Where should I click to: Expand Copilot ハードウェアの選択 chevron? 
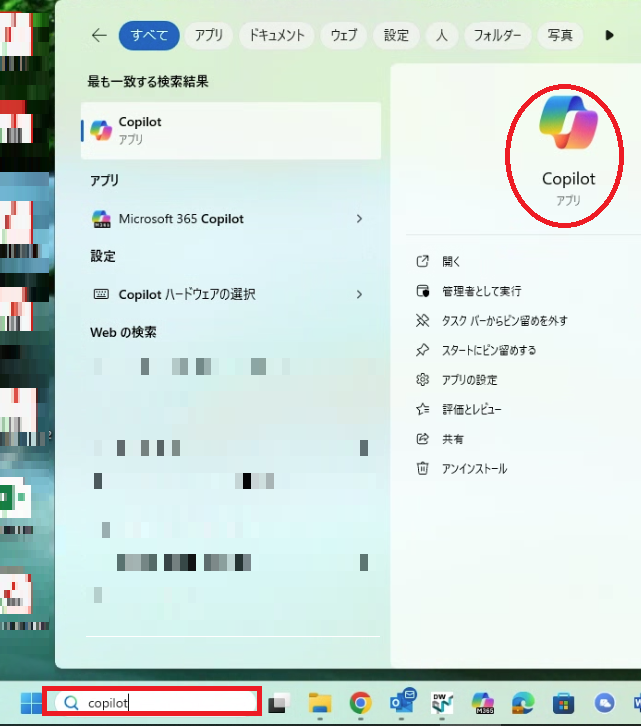coord(359,294)
